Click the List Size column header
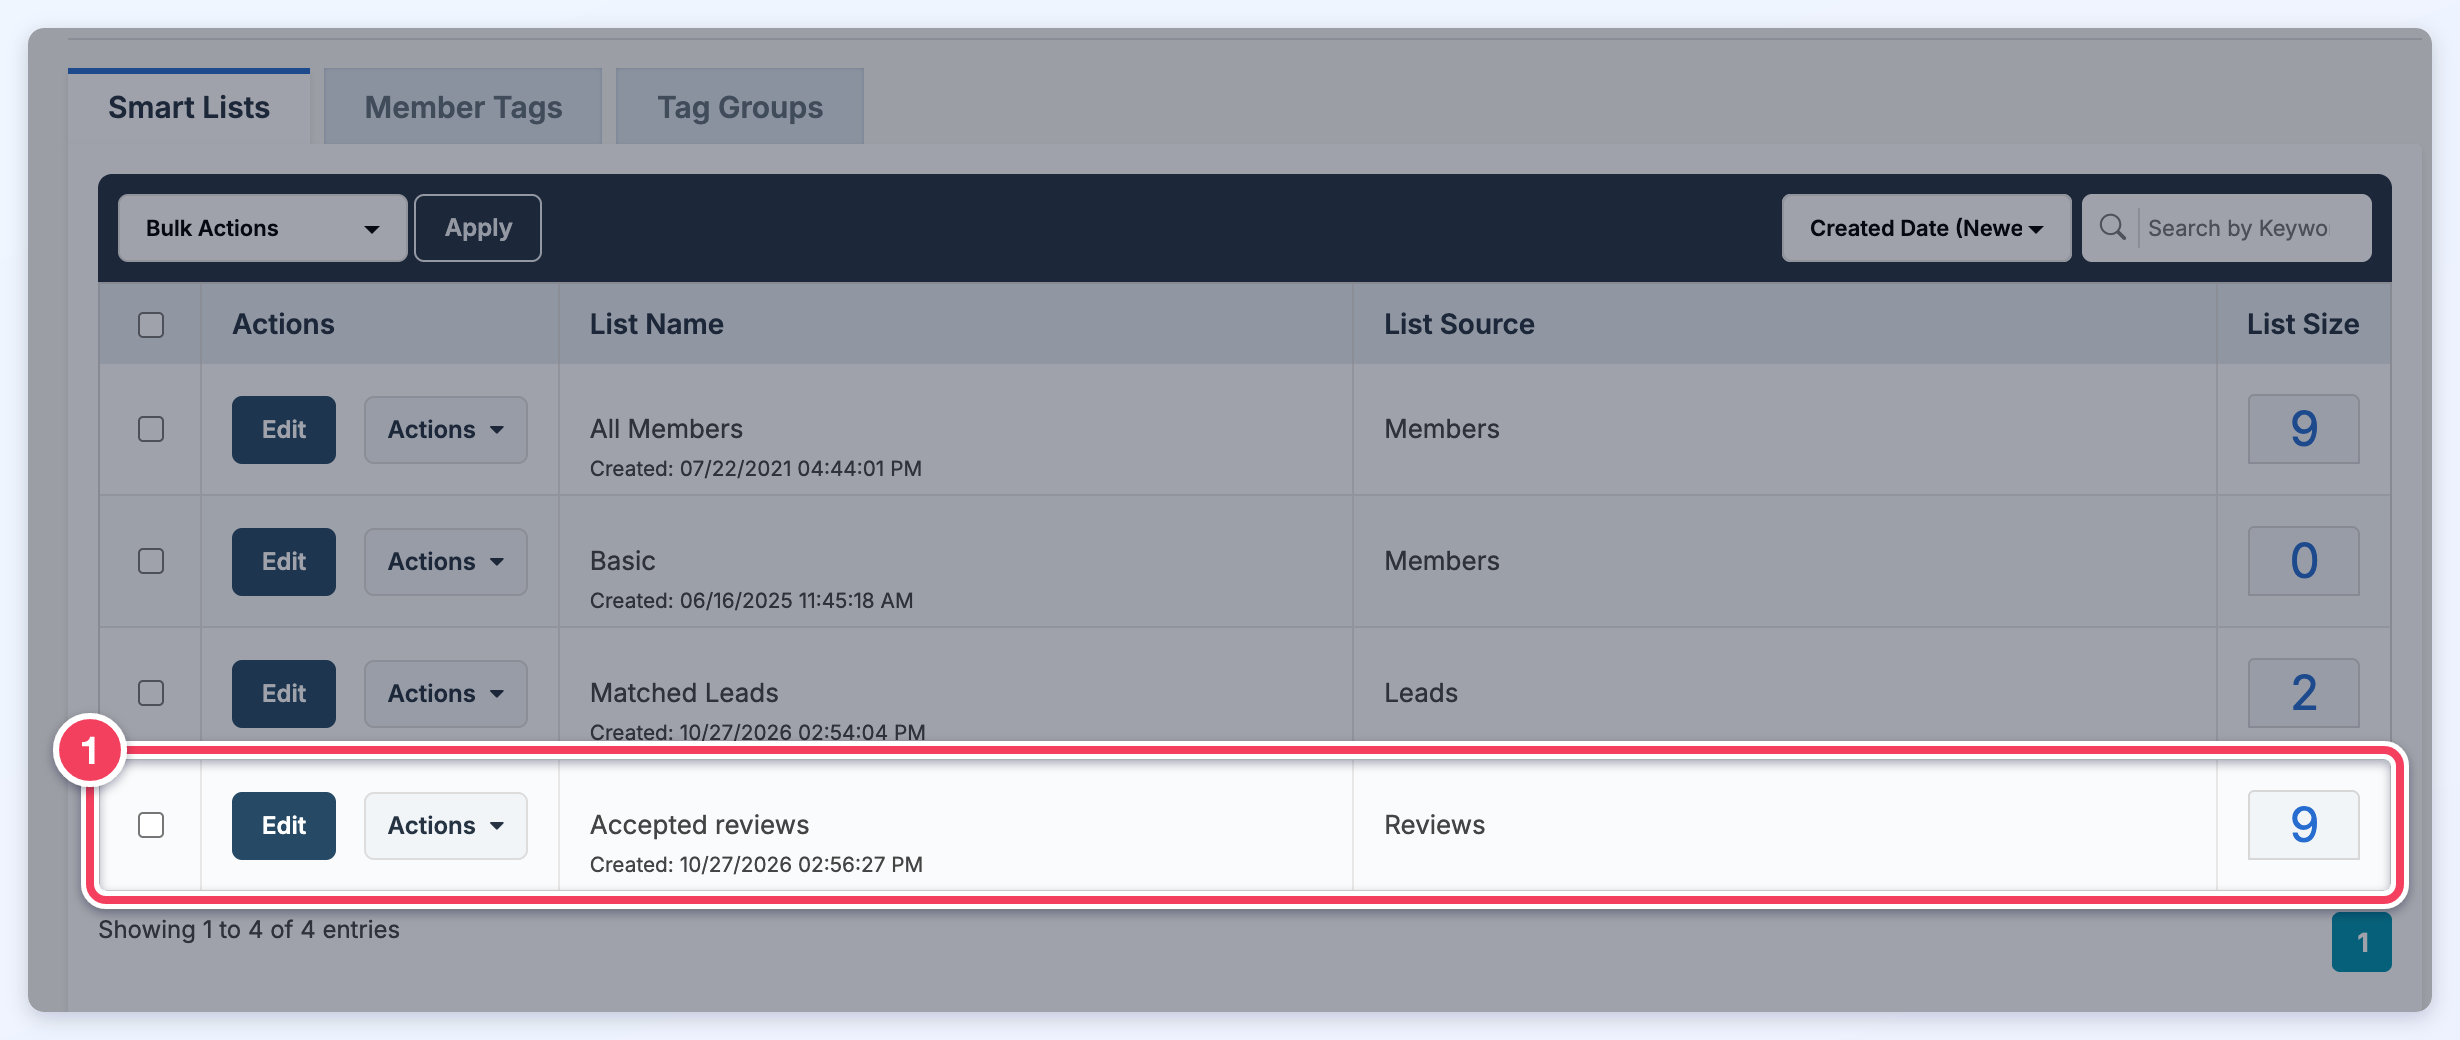 point(2303,324)
